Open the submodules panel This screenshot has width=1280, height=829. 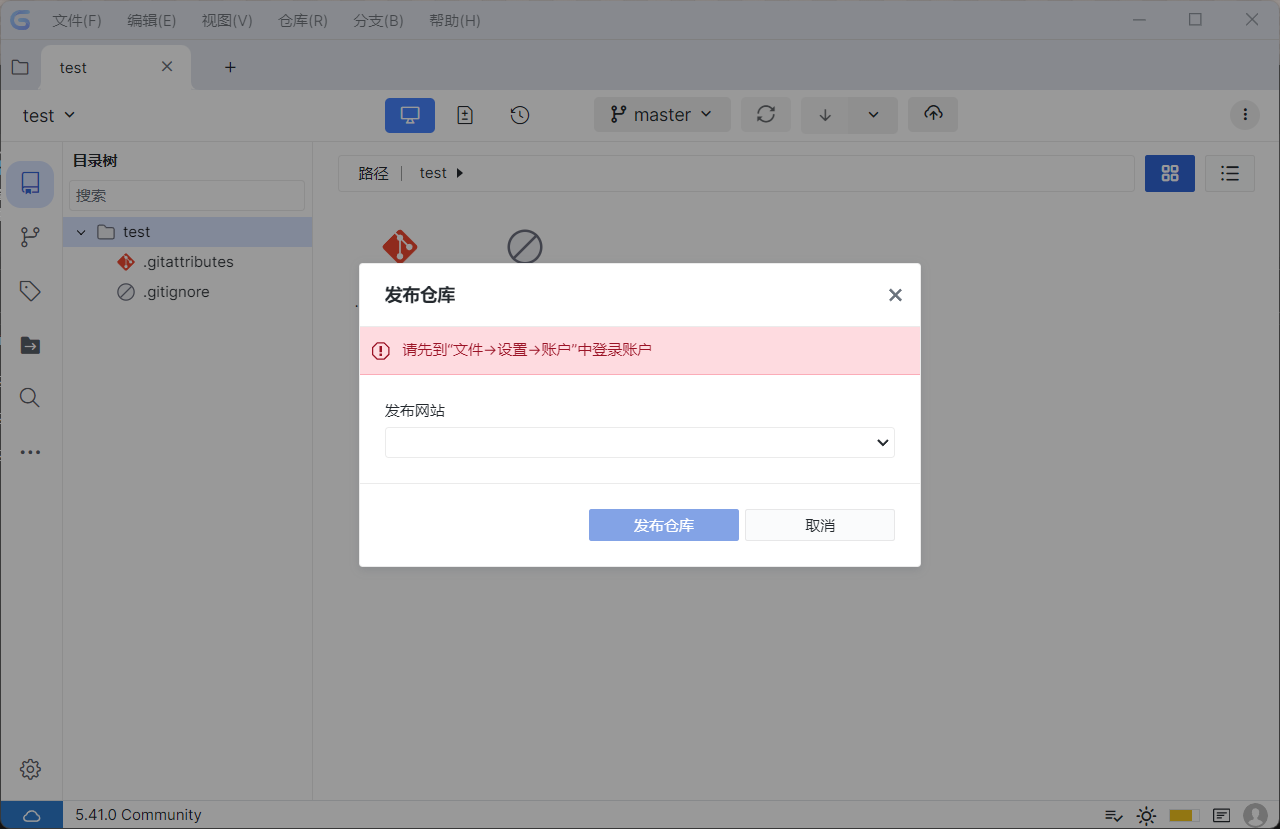click(x=29, y=345)
